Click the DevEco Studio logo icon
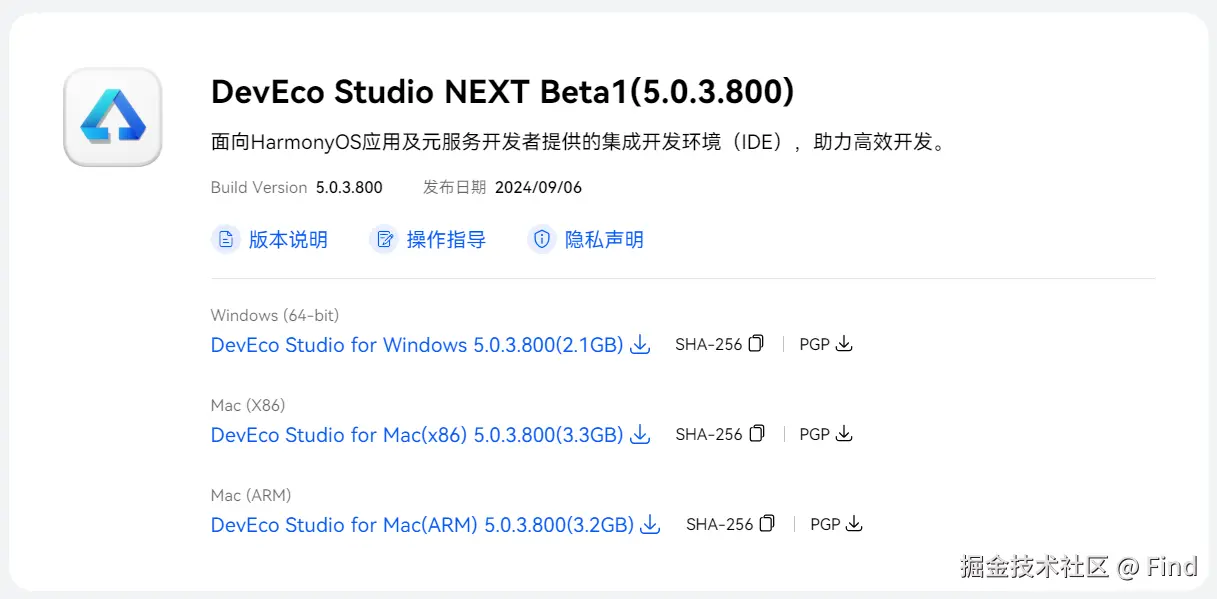This screenshot has width=1217, height=599. click(112, 117)
